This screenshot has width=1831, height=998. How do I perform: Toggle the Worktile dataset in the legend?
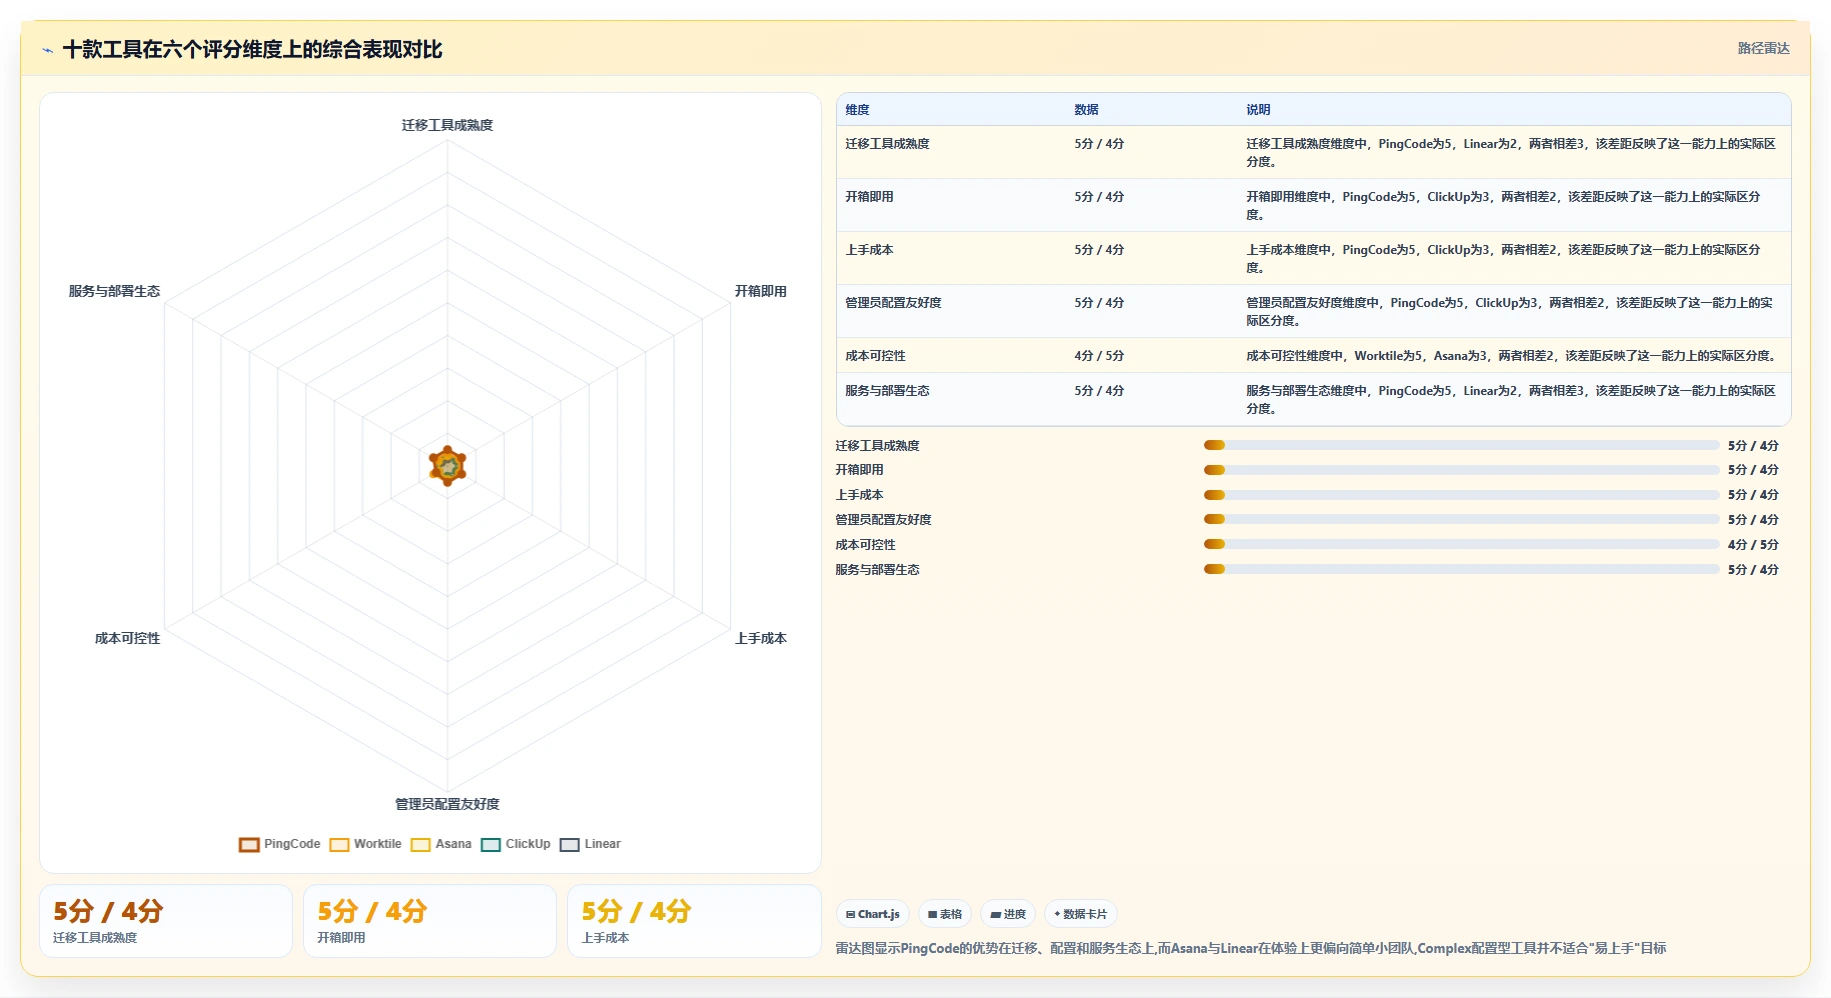click(366, 844)
